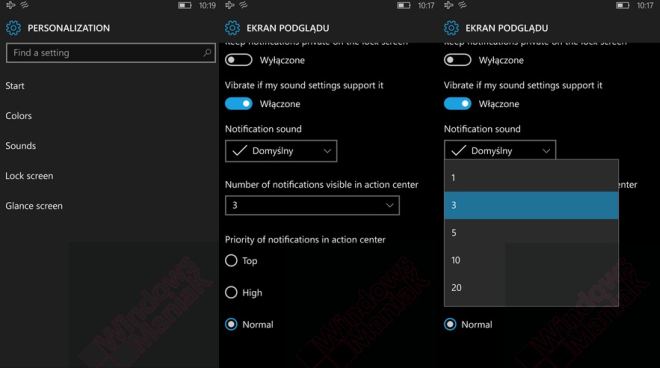Screen dimensions: 660x368
Task: Click 'Notification sound' label in middle phone
Action: (x=263, y=129)
